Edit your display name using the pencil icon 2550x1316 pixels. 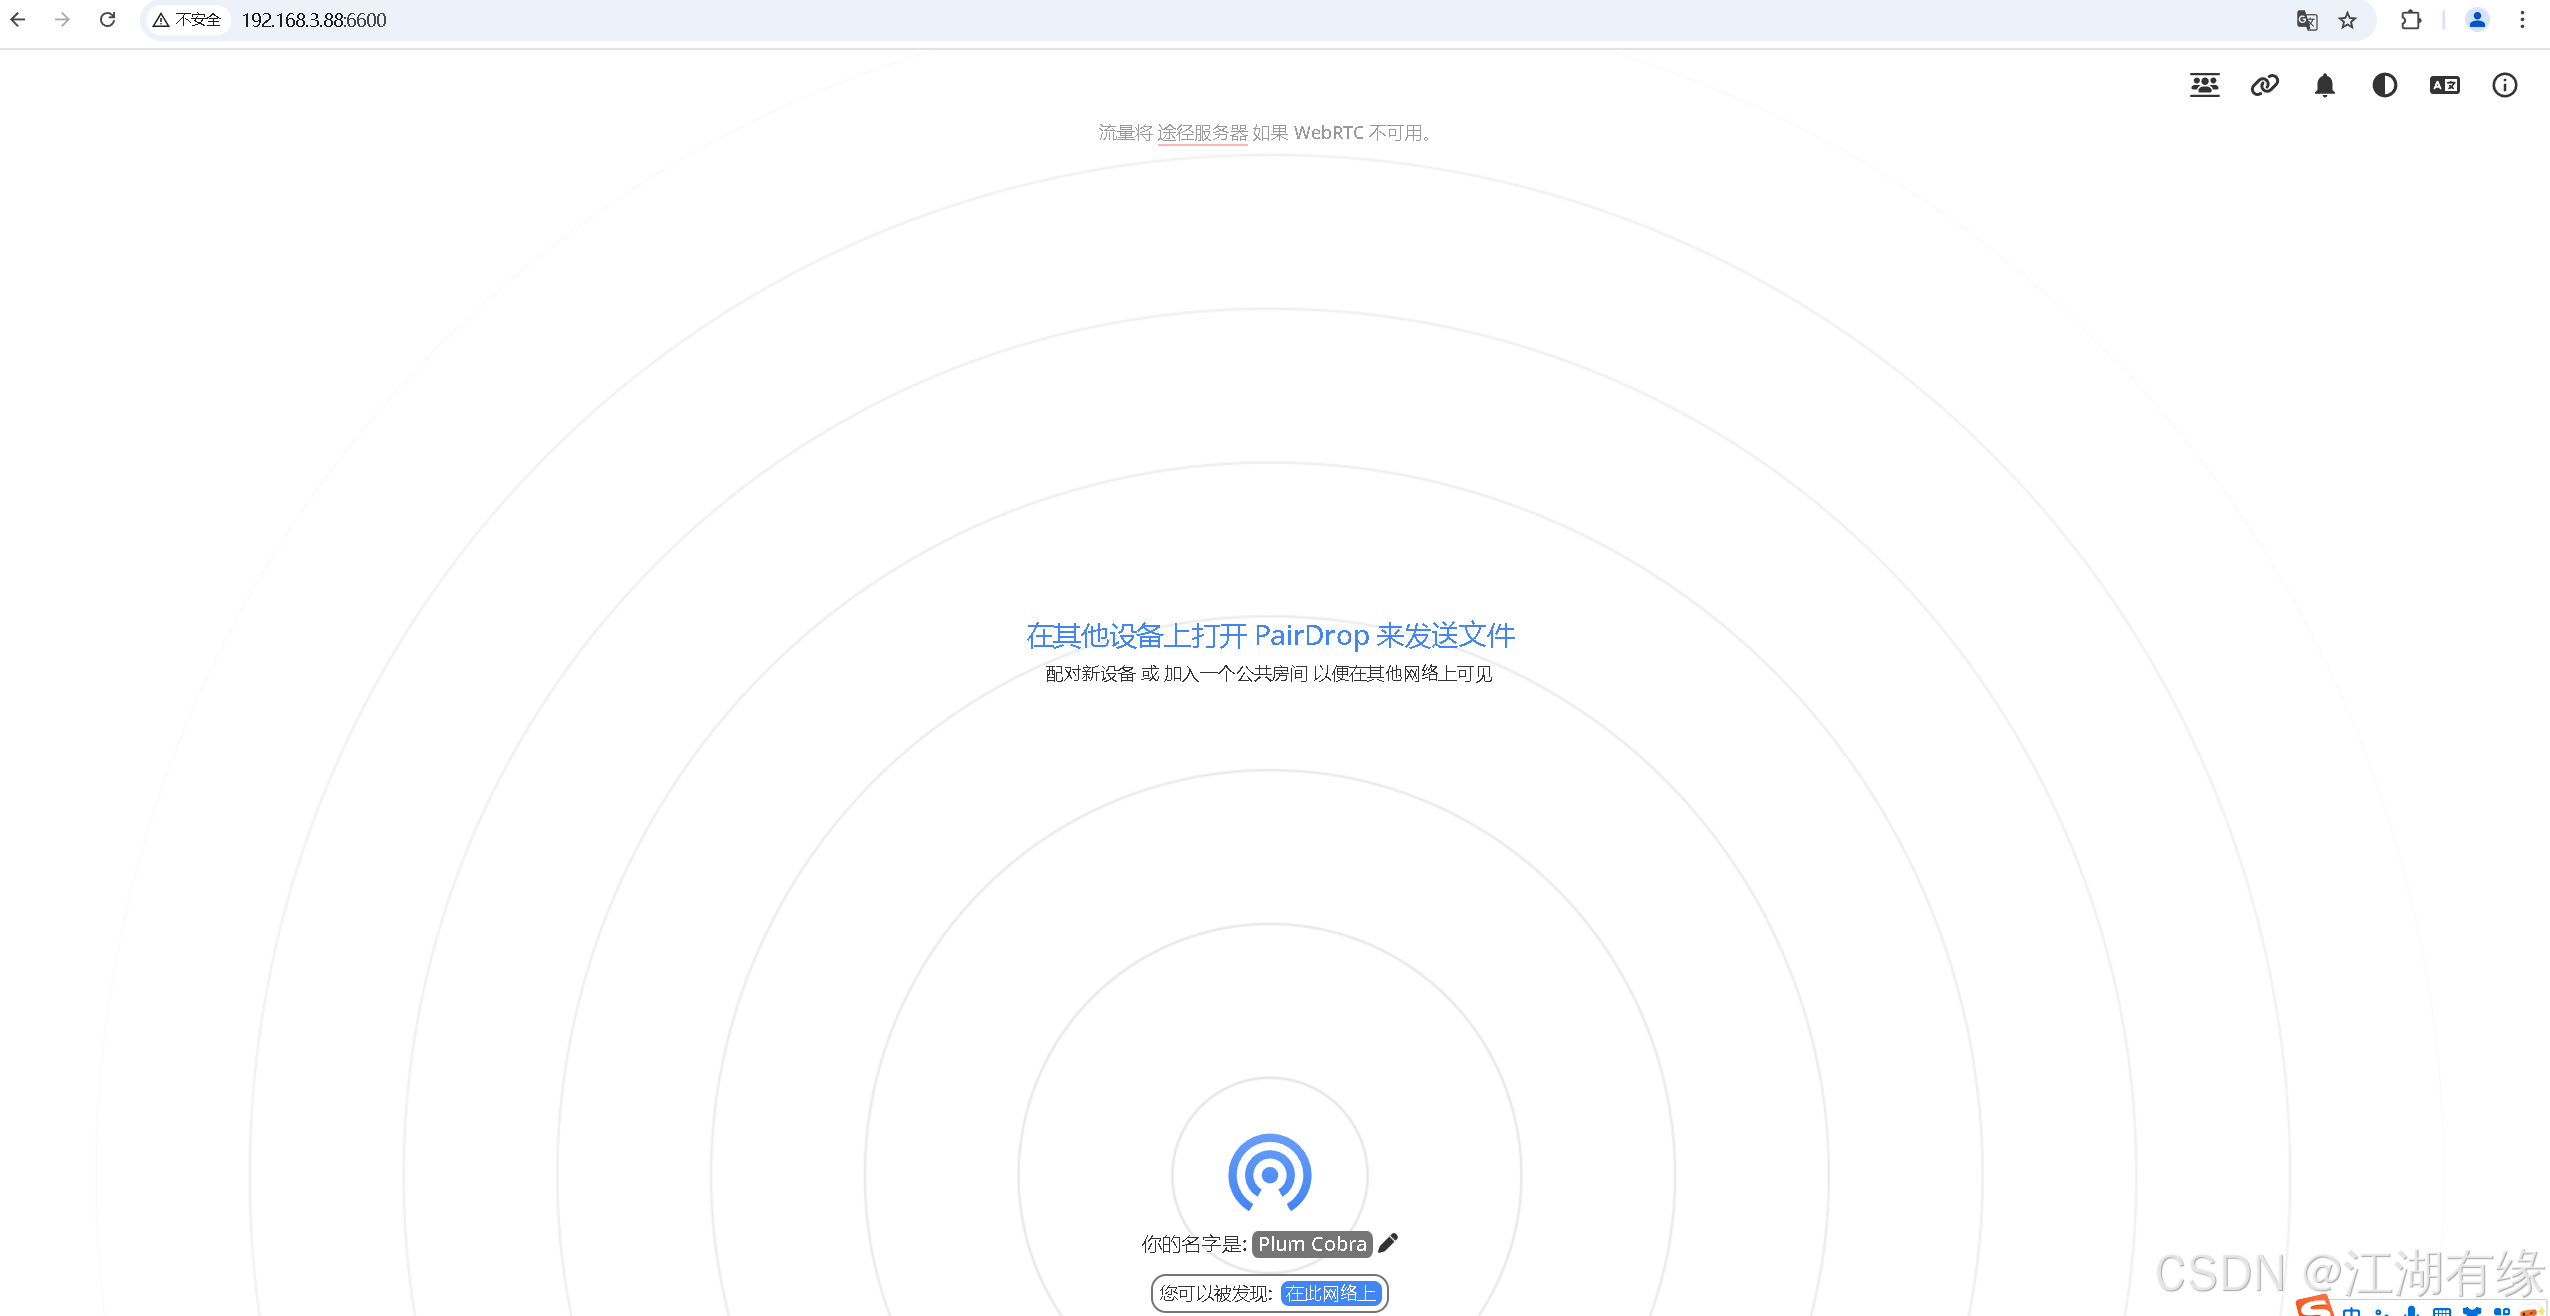(x=1386, y=1243)
